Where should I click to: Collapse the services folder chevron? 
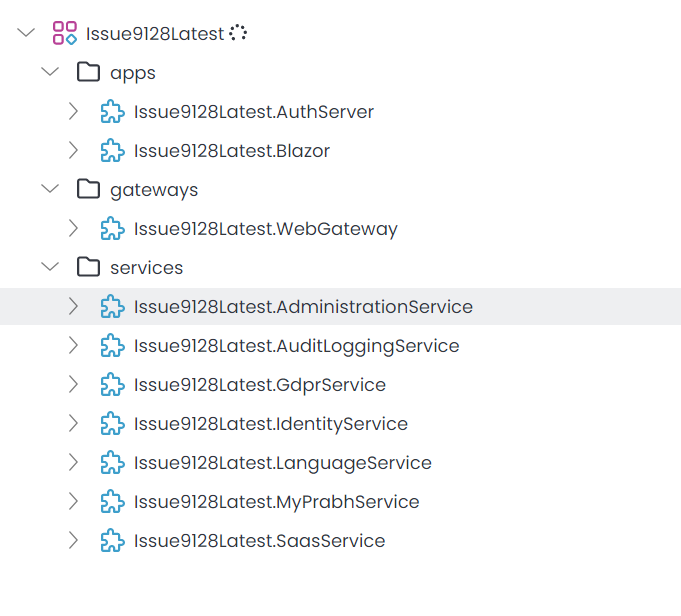[x=50, y=268]
